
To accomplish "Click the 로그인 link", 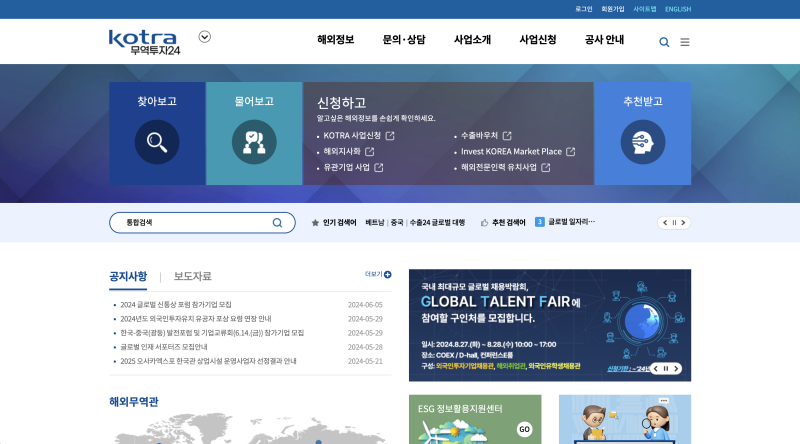I will point(584,9).
